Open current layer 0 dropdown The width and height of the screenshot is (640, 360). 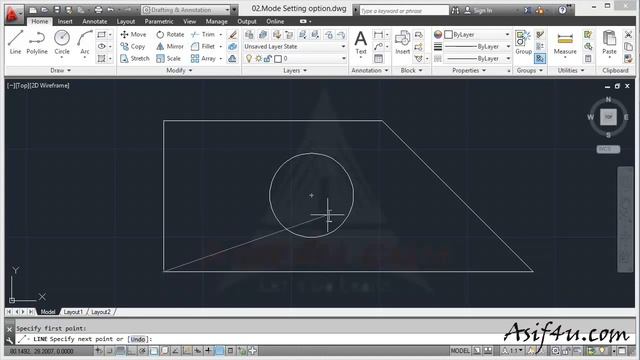coord(295,59)
